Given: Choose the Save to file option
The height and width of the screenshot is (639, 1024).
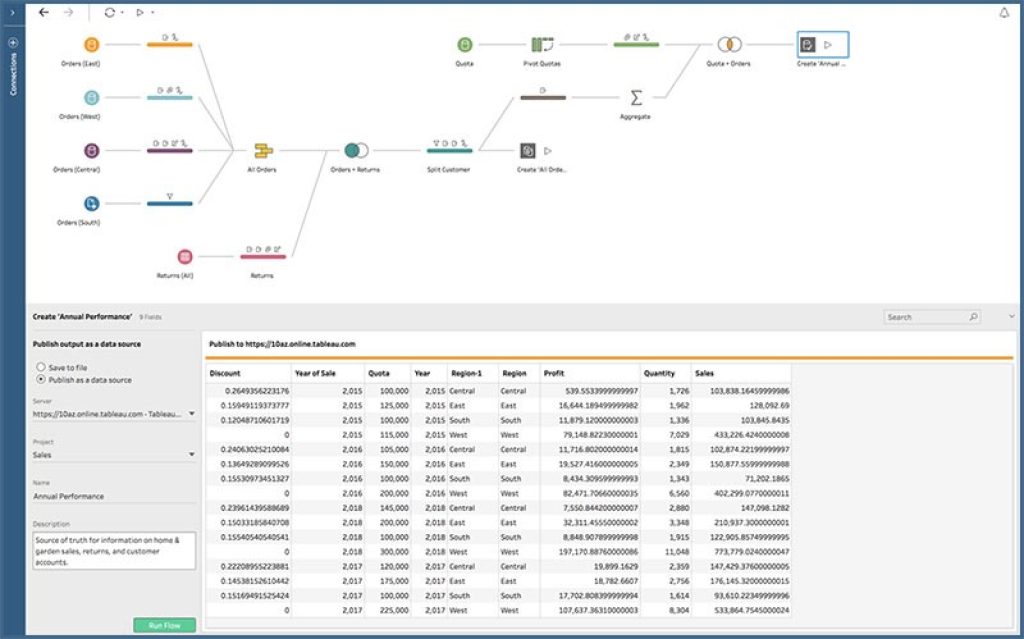Looking at the screenshot, I should pos(41,367).
